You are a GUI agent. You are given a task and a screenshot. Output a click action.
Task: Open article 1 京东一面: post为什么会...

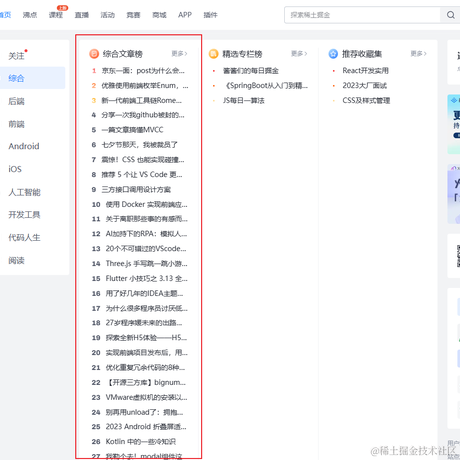143,71
